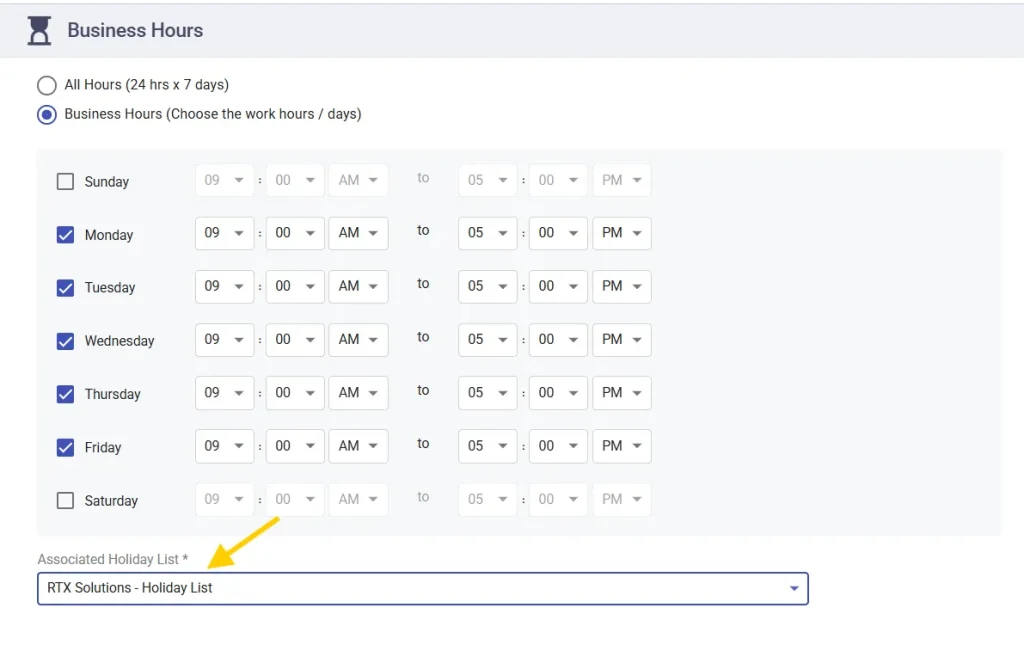Click the Business Hours hourglass icon

tap(39, 31)
